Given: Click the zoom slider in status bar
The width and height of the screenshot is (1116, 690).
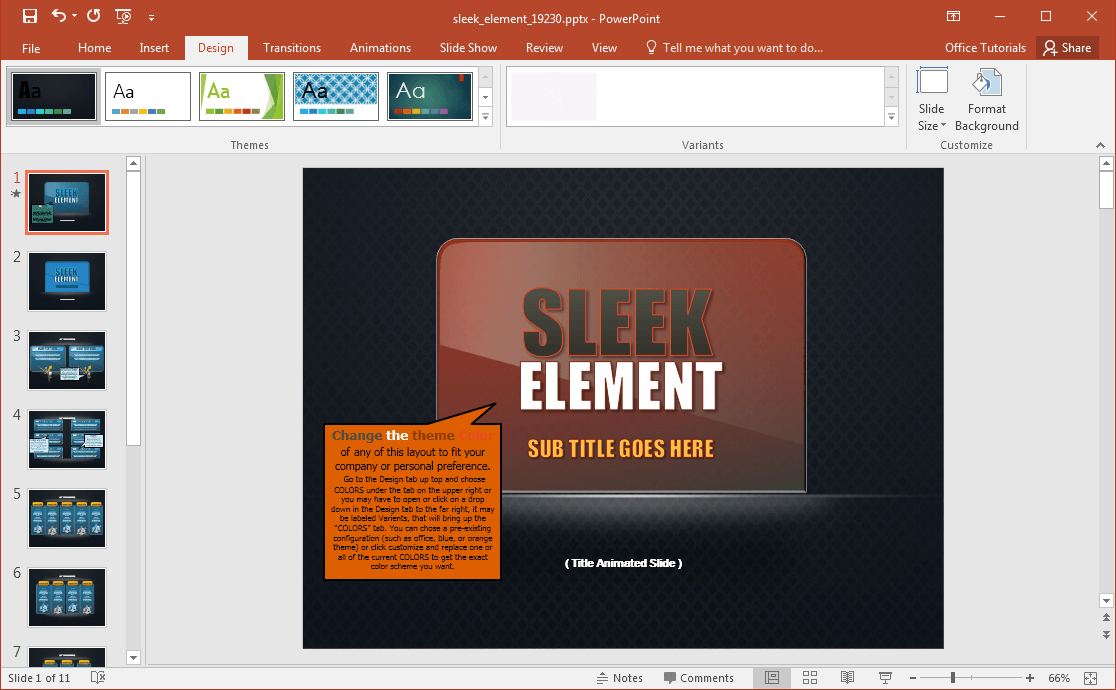Looking at the screenshot, I should pos(952,678).
